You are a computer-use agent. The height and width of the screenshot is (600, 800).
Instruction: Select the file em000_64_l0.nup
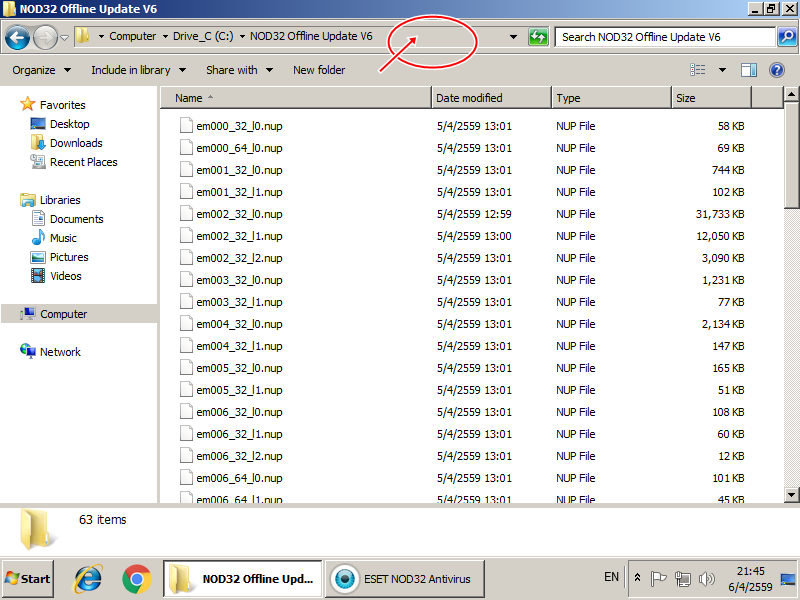(239, 148)
